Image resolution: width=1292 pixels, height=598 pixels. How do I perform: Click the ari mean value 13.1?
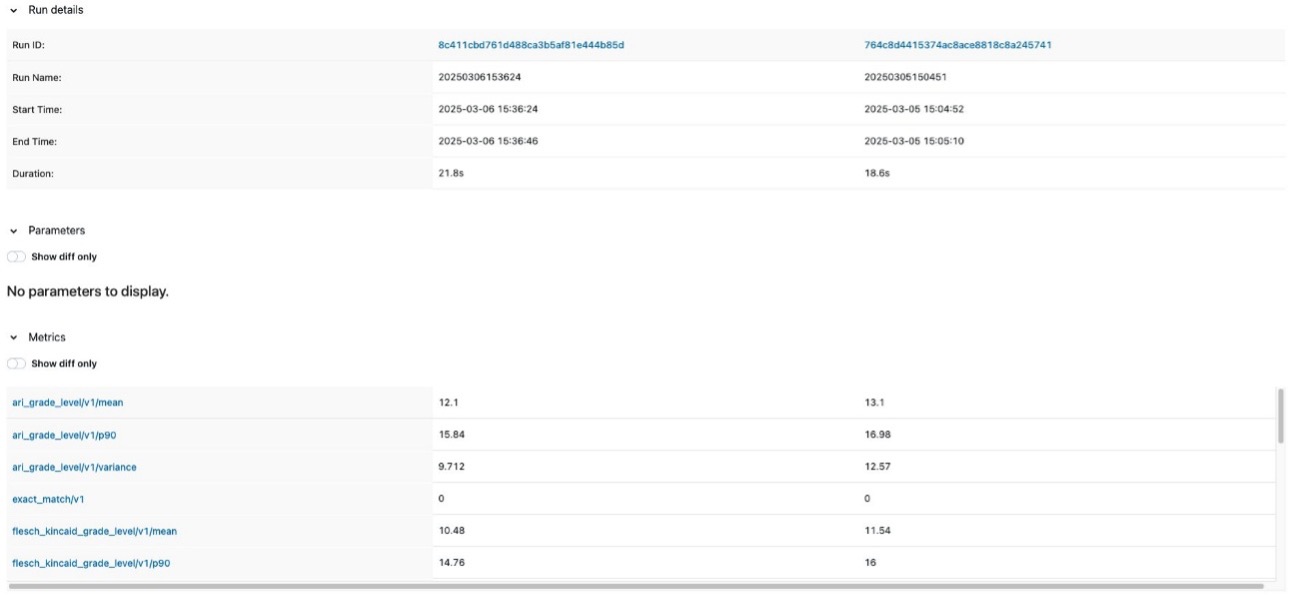pos(874,403)
